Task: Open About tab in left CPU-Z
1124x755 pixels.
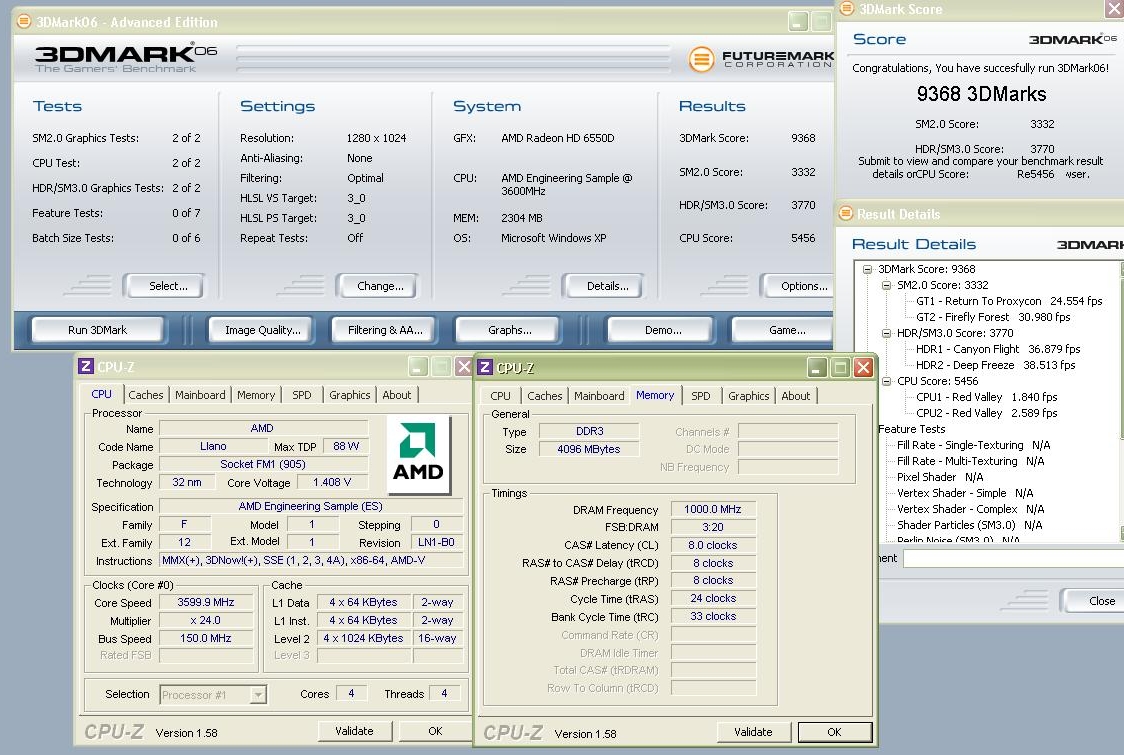Action: 396,394
